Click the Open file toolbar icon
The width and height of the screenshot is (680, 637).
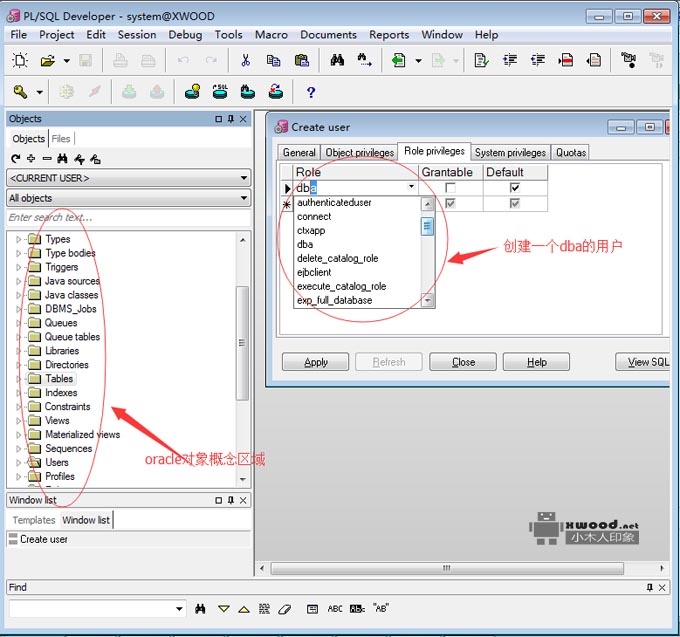[x=48, y=60]
